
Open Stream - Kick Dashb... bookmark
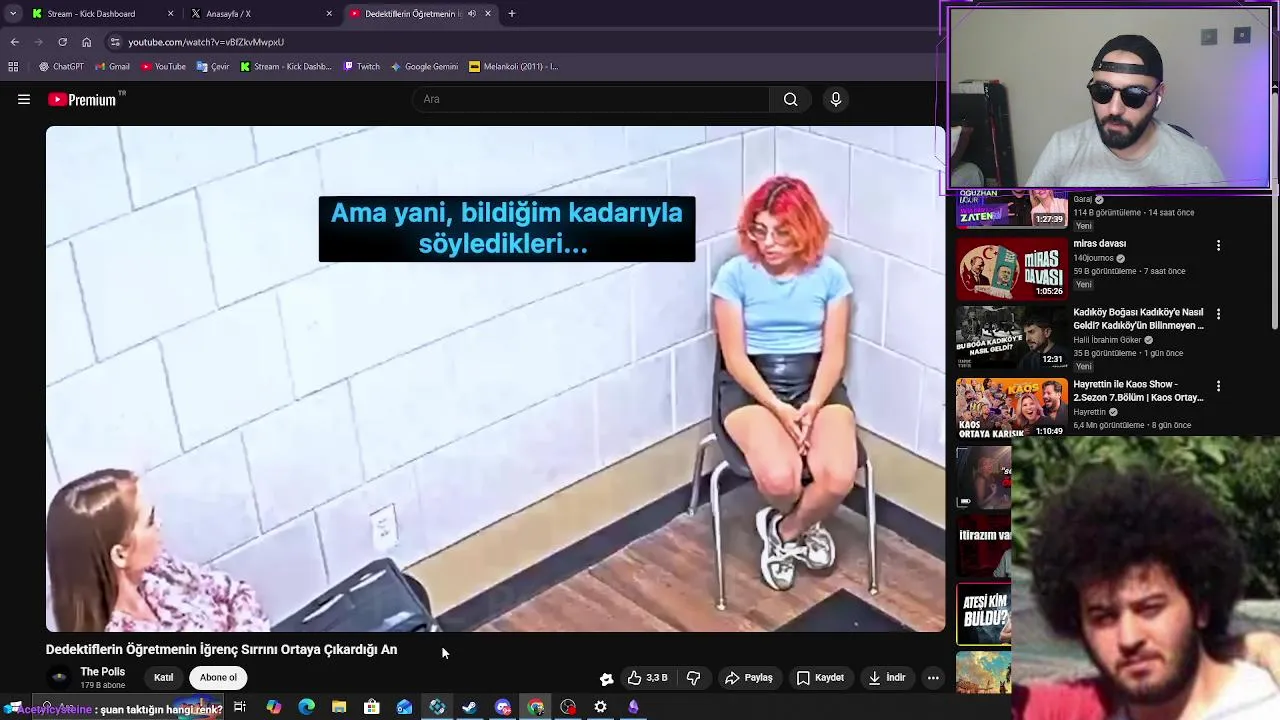coord(286,67)
